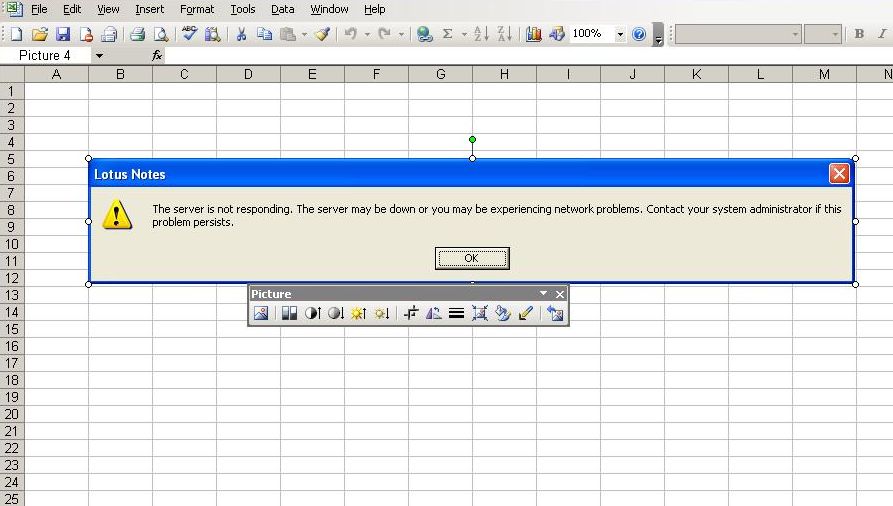The image size is (893, 506).
Task: Undo the last action
Action: click(x=351, y=34)
